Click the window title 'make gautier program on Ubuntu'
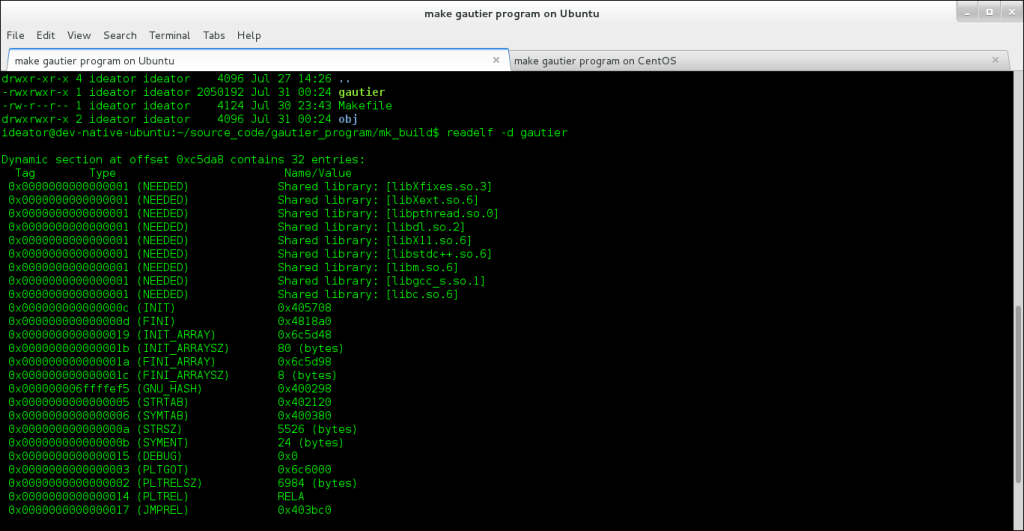1024x531 pixels. point(511,13)
